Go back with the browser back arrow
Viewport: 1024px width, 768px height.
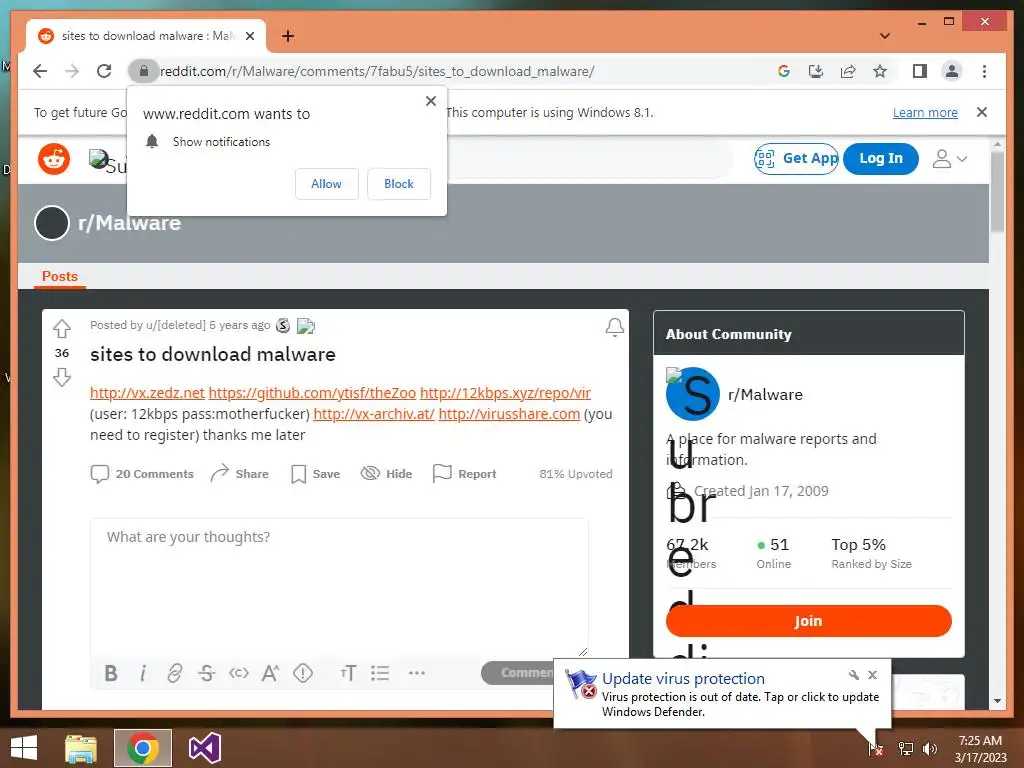[x=40, y=71]
